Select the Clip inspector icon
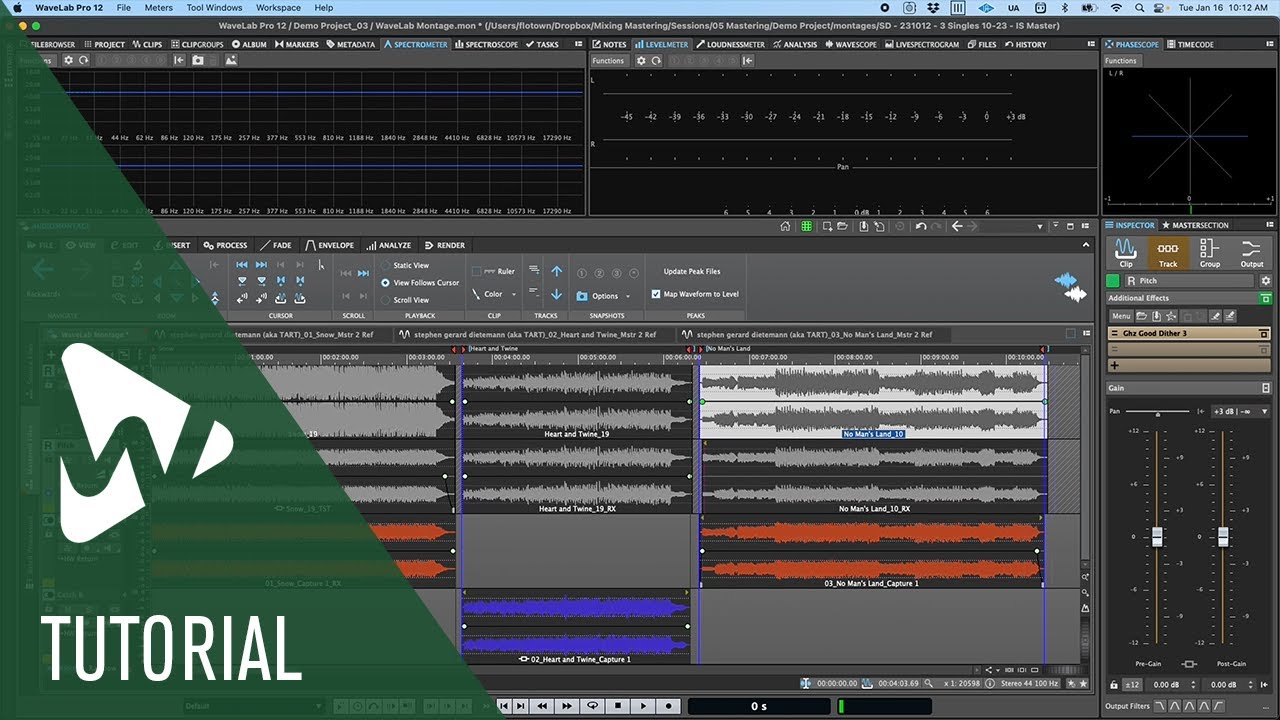 coord(1126,252)
